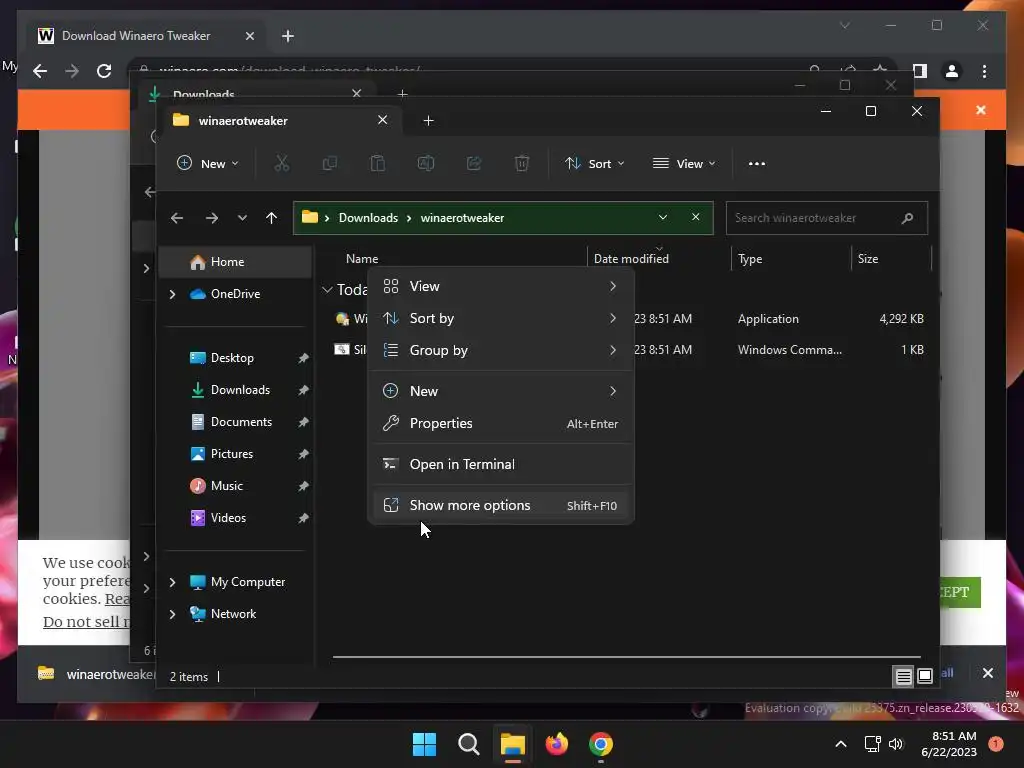
Task: Select the Application 4,292 KB file row
Action: (x=629, y=319)
